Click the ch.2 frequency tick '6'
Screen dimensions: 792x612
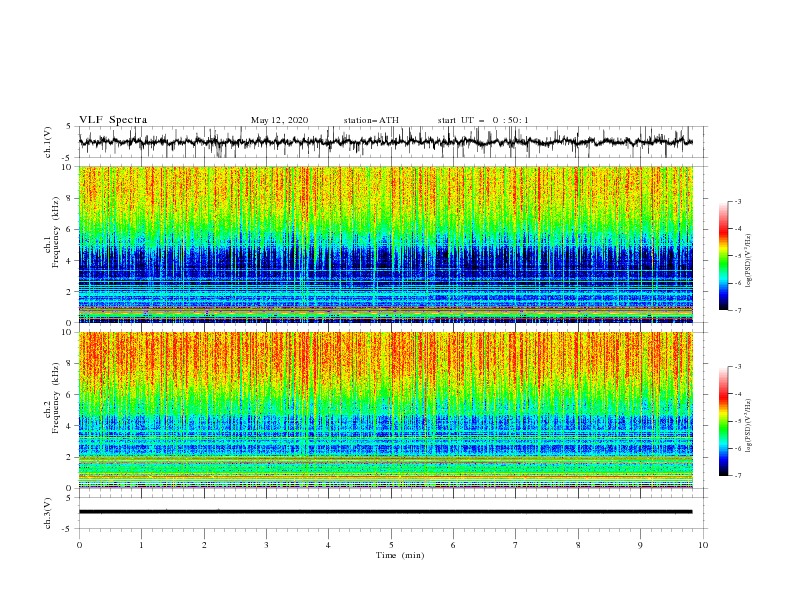[69, 395]
